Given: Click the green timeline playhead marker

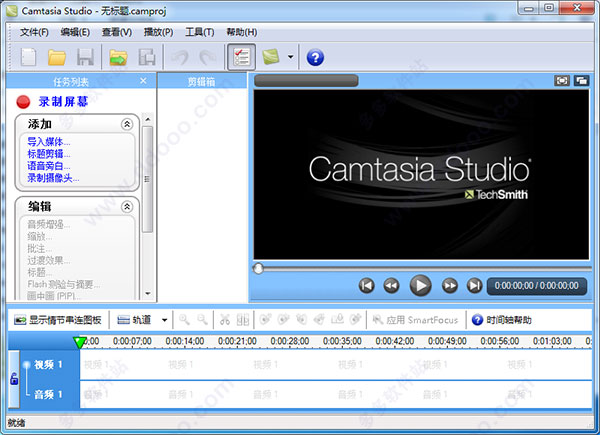Looking at the screenshot, I should click(80, 342).
